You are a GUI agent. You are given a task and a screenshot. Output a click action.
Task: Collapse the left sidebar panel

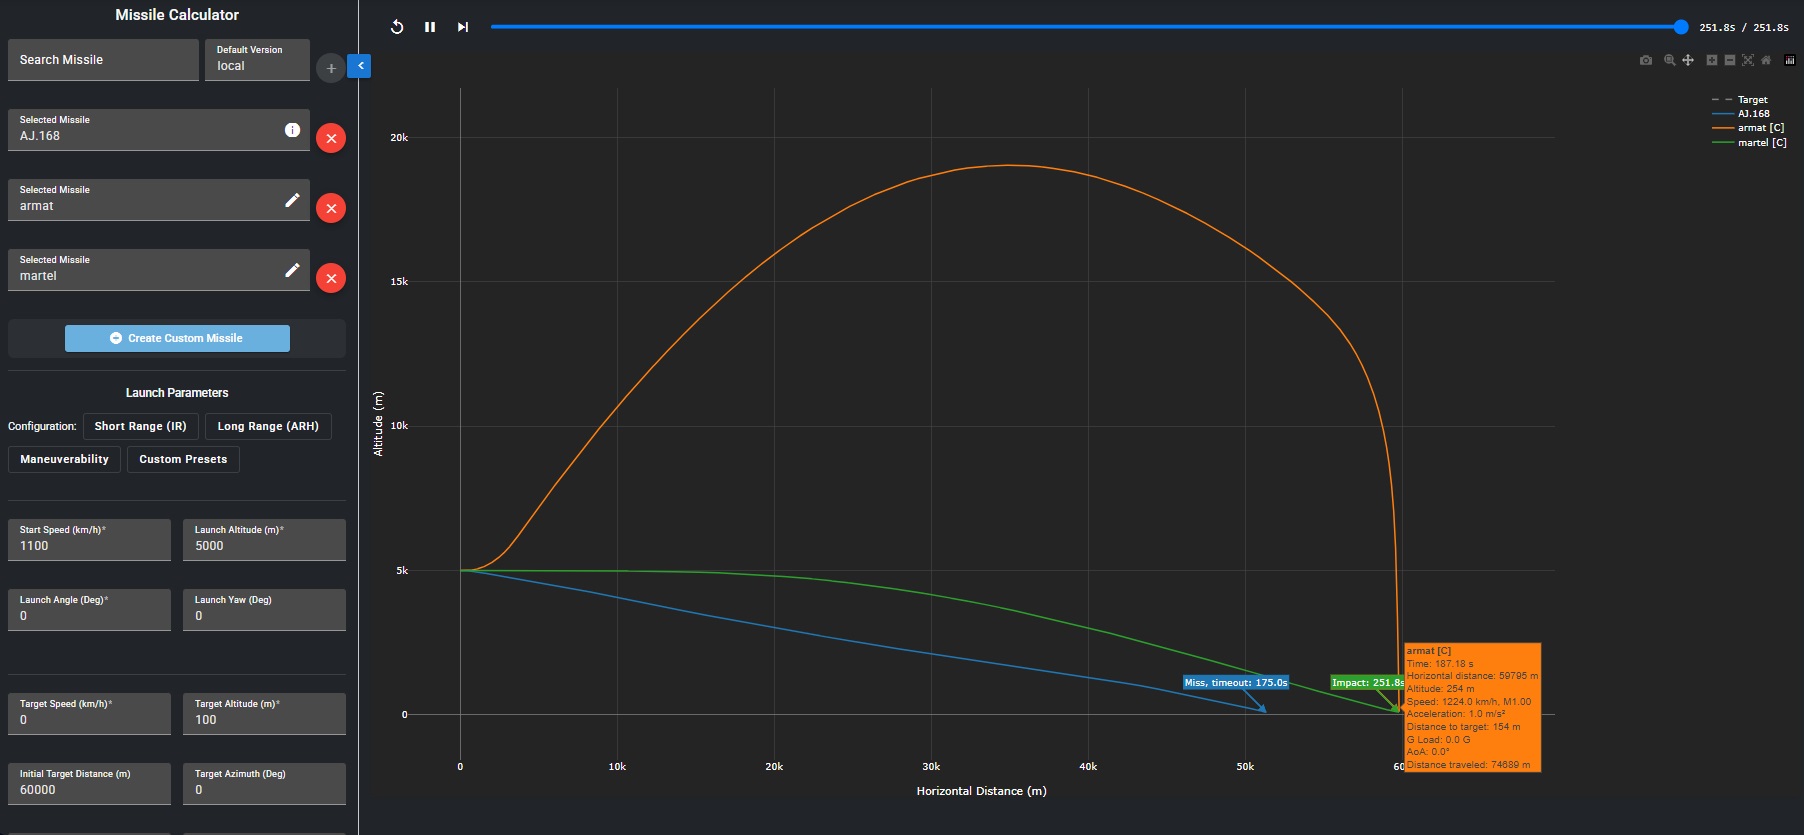click(x=360, y=66)
